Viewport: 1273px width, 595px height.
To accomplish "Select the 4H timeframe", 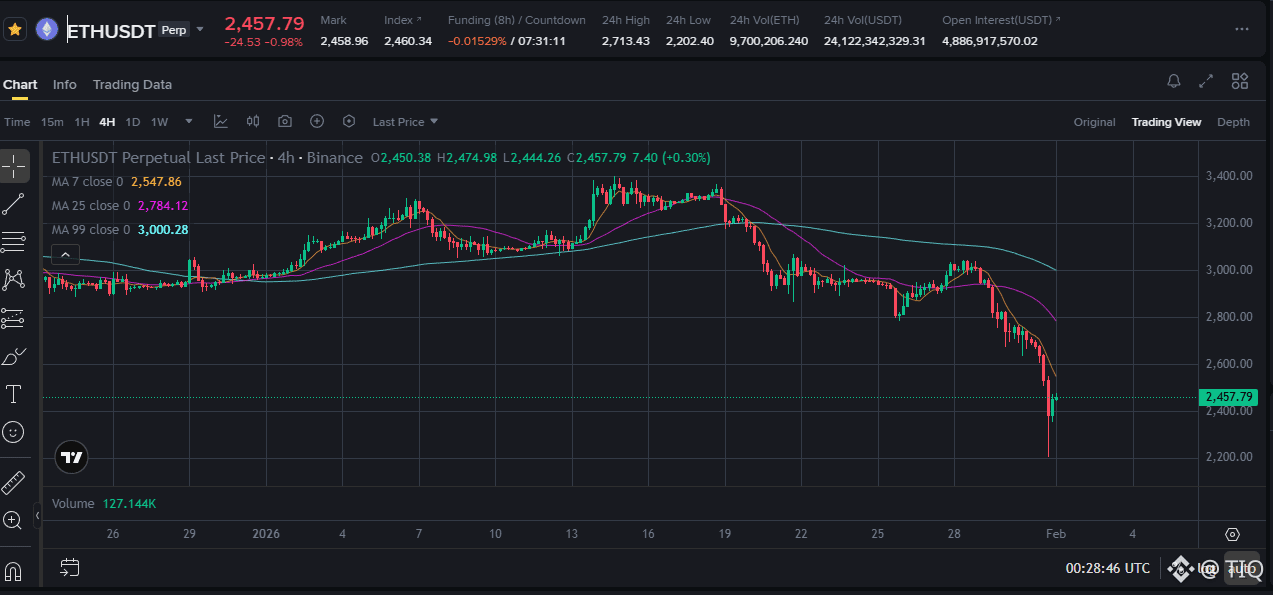I will [x=107, y=122].
